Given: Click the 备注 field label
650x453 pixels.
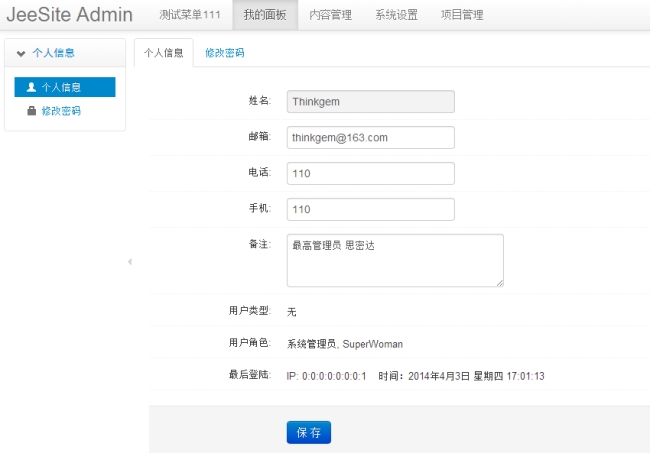Looking at the screenshot, I should point(260,244).
